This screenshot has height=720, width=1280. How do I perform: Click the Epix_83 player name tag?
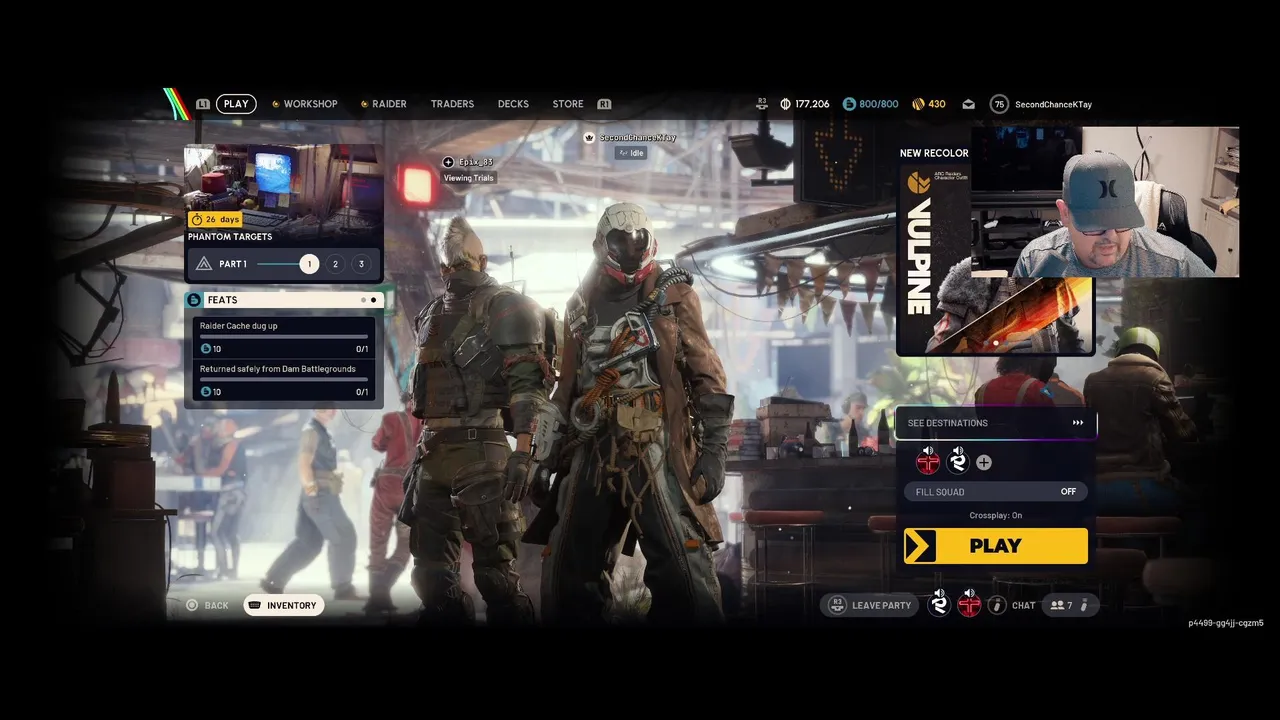click(476, 162)
